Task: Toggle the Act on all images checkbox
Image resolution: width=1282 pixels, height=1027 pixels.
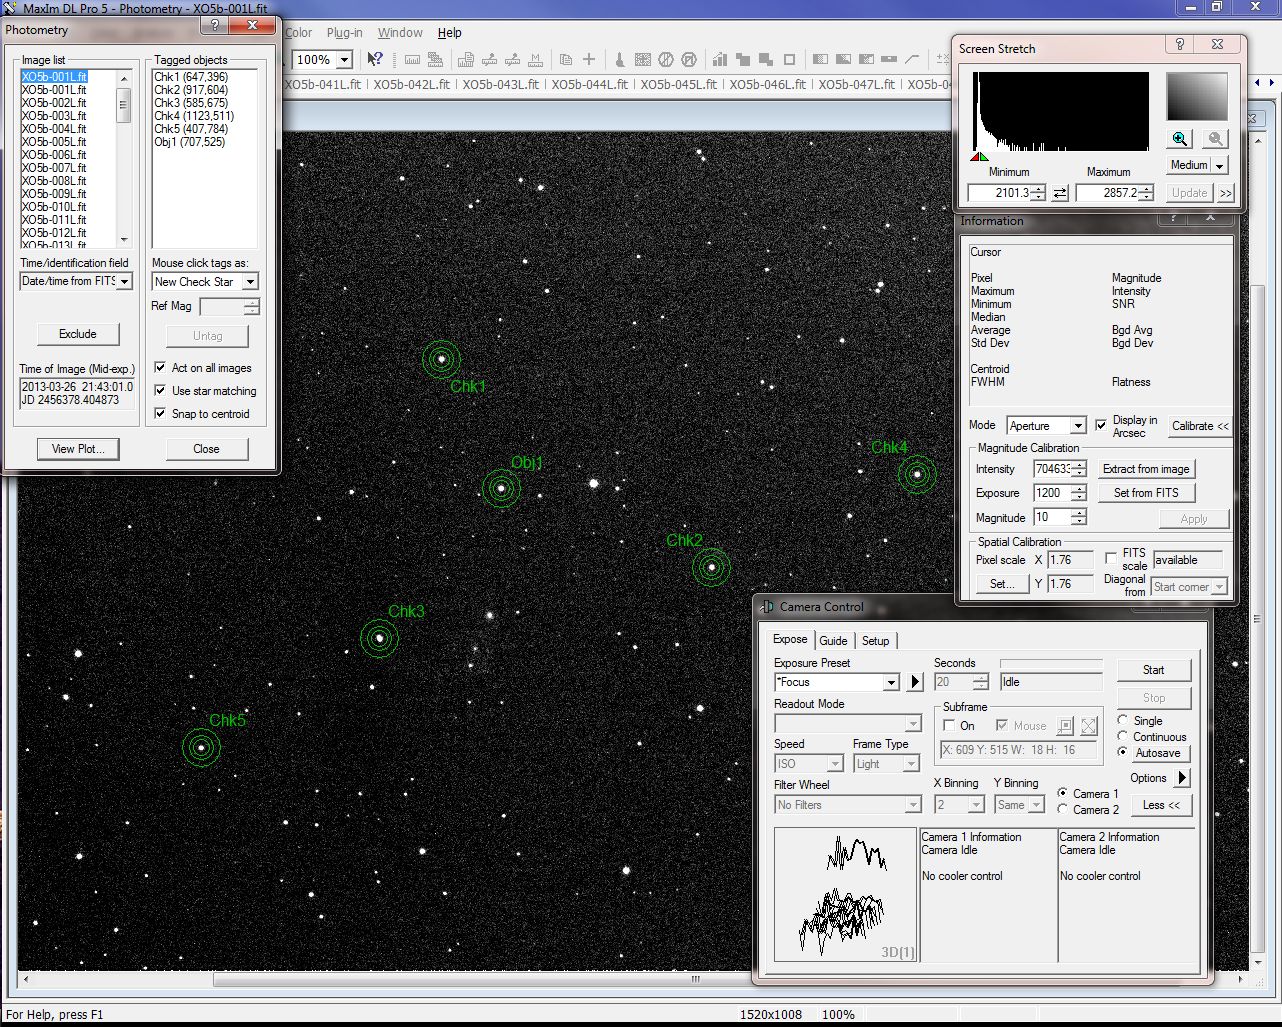Action: coord(160,368)
